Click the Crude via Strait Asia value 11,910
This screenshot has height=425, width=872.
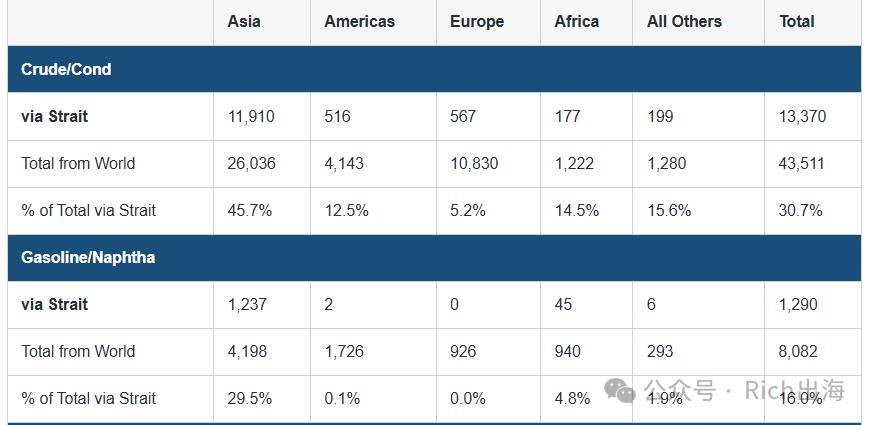click(251, 116)
